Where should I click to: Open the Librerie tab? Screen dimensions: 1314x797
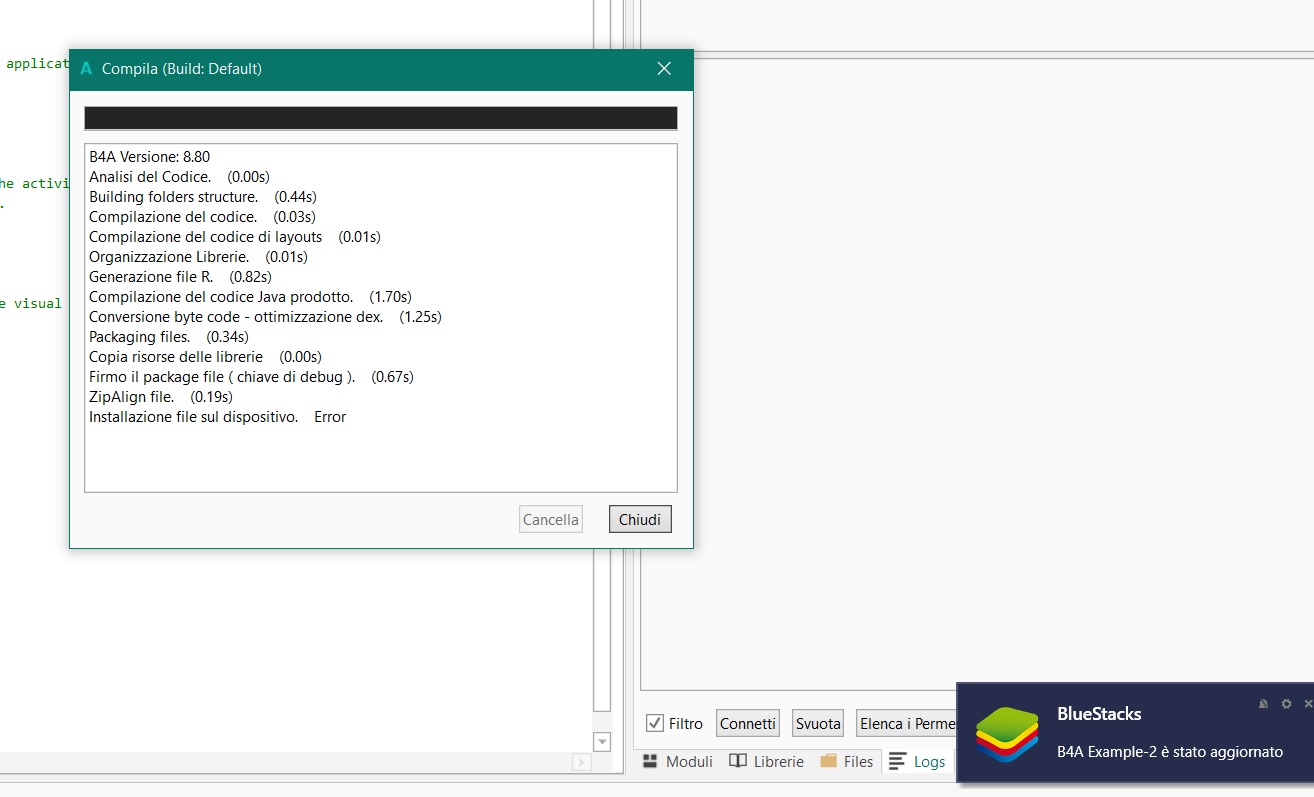(767, 762)
